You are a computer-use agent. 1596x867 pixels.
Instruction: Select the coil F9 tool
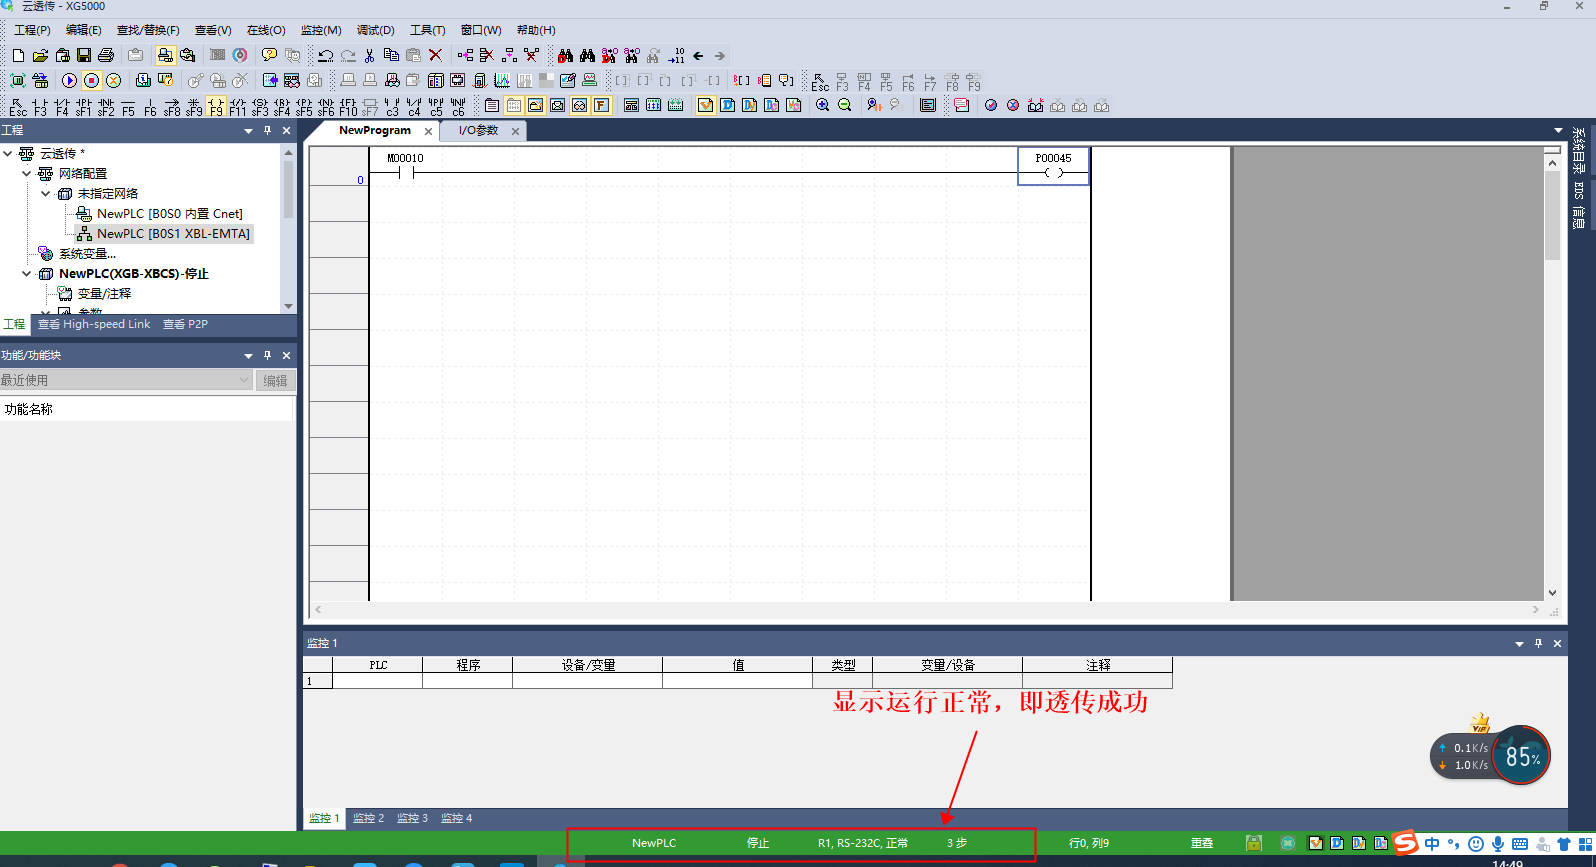[x=216, y=106]
